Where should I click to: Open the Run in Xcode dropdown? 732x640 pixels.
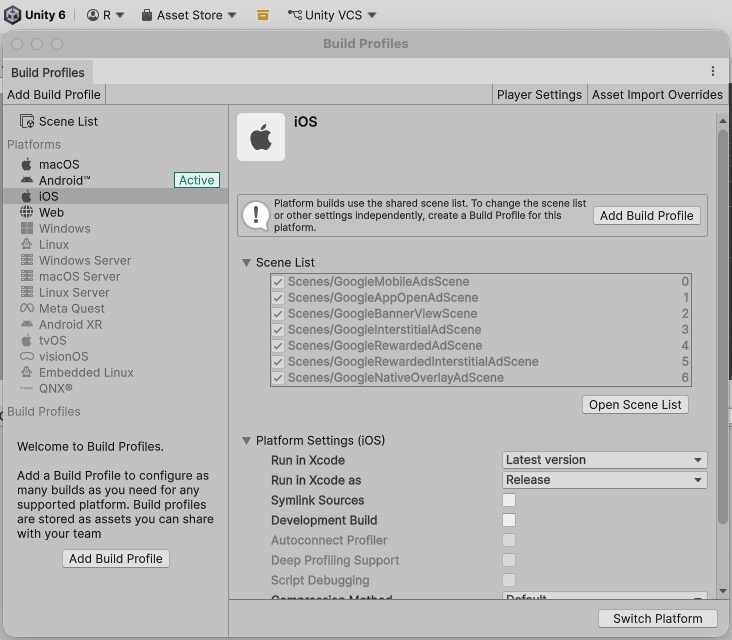tap(605, 460)
